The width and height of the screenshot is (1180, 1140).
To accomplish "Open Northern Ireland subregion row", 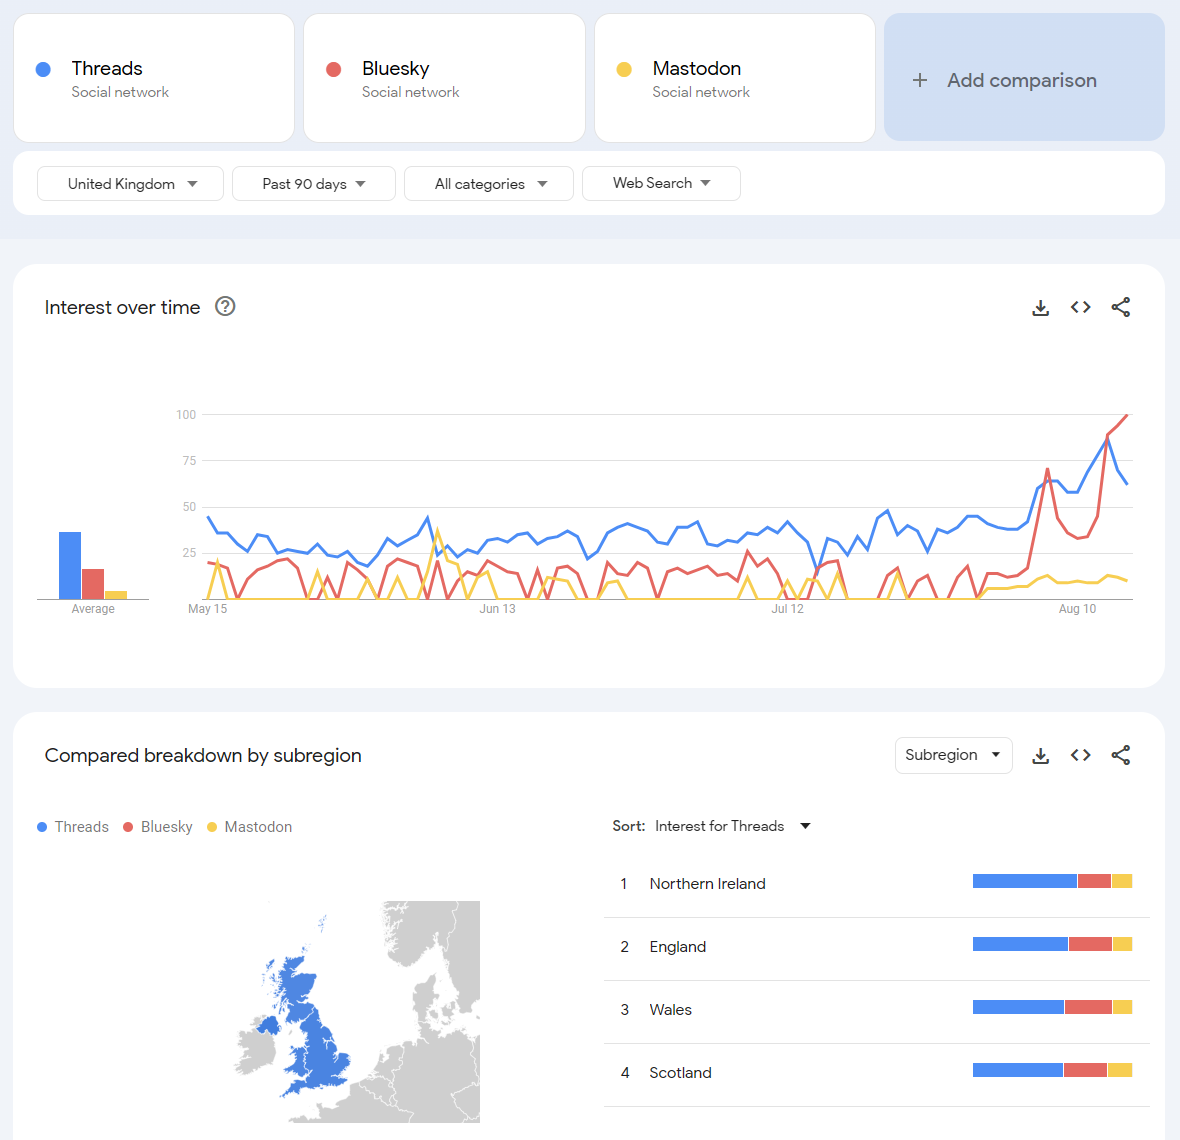I will (707, 884).
